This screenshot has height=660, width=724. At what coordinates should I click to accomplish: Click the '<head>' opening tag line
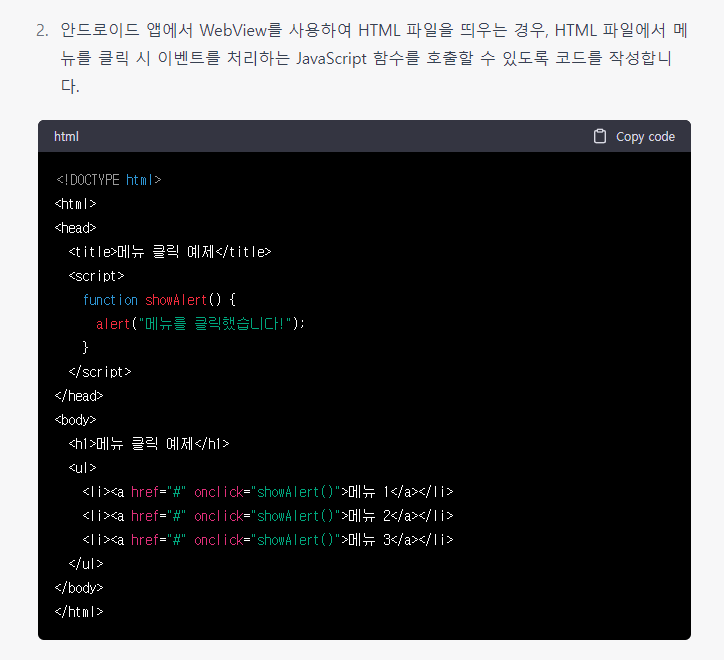click(75, 228)
